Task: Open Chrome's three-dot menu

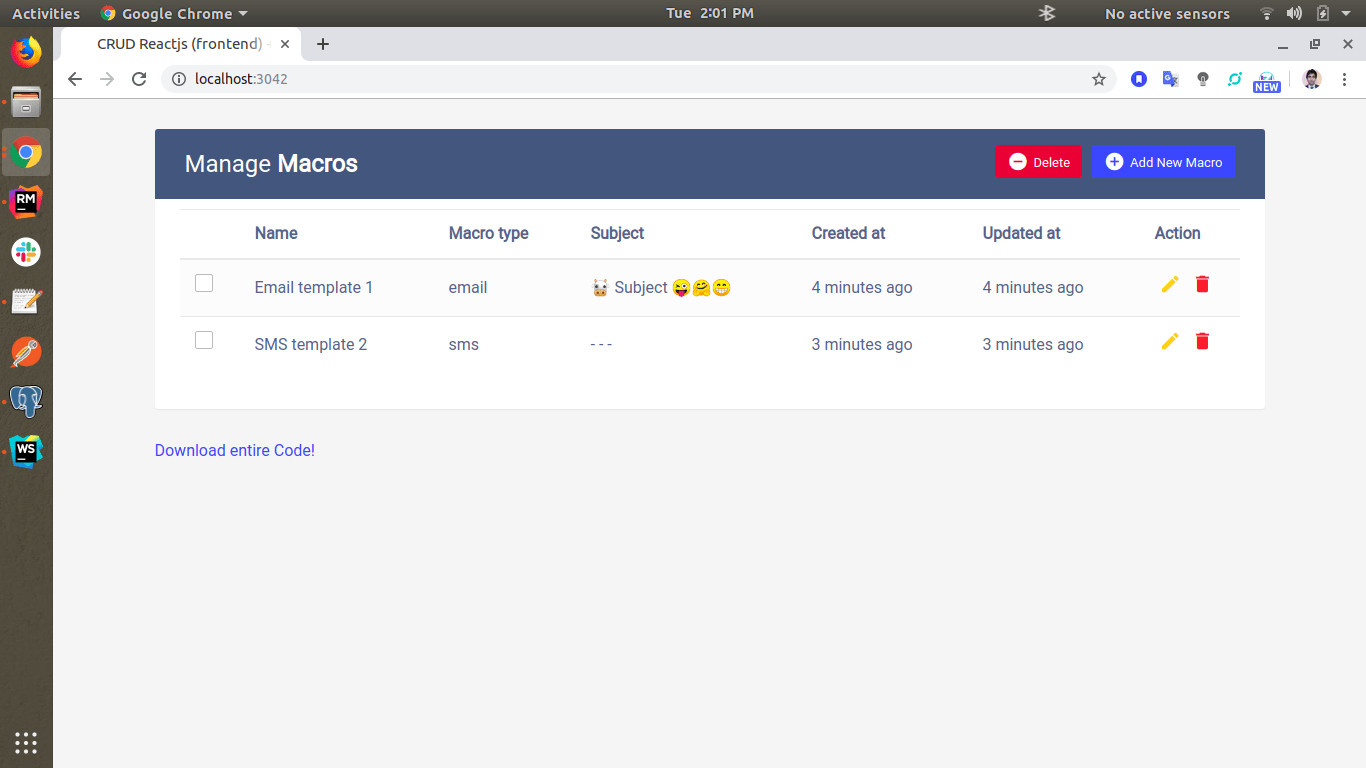Action: point(1345,78)
